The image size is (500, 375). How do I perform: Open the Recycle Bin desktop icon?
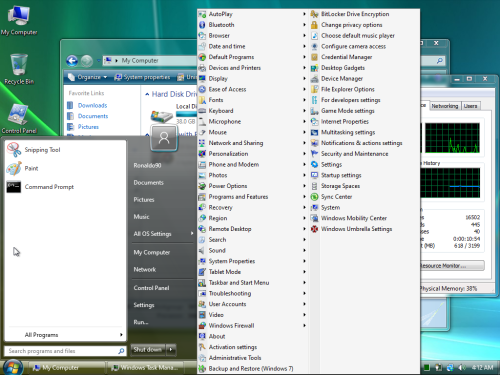coord(19,69)
